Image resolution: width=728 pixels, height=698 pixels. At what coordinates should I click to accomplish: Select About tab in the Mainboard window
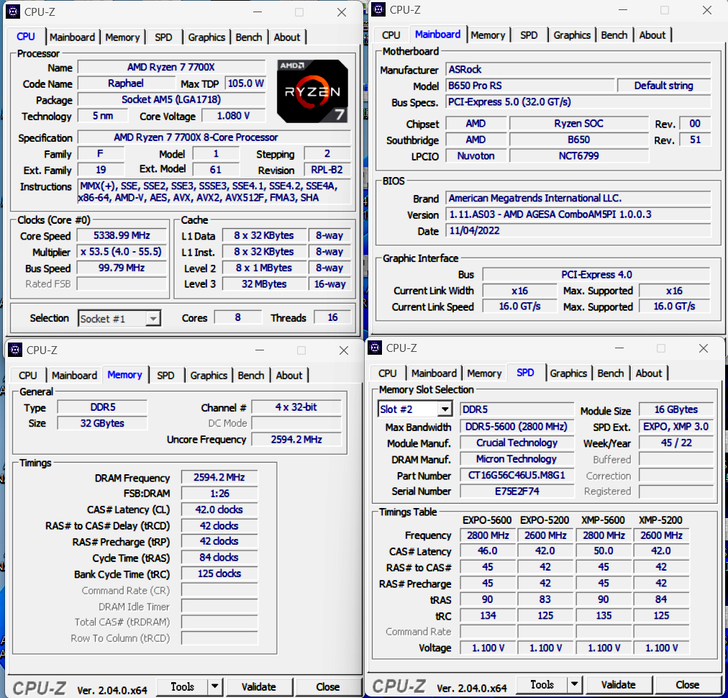[652, 35]
